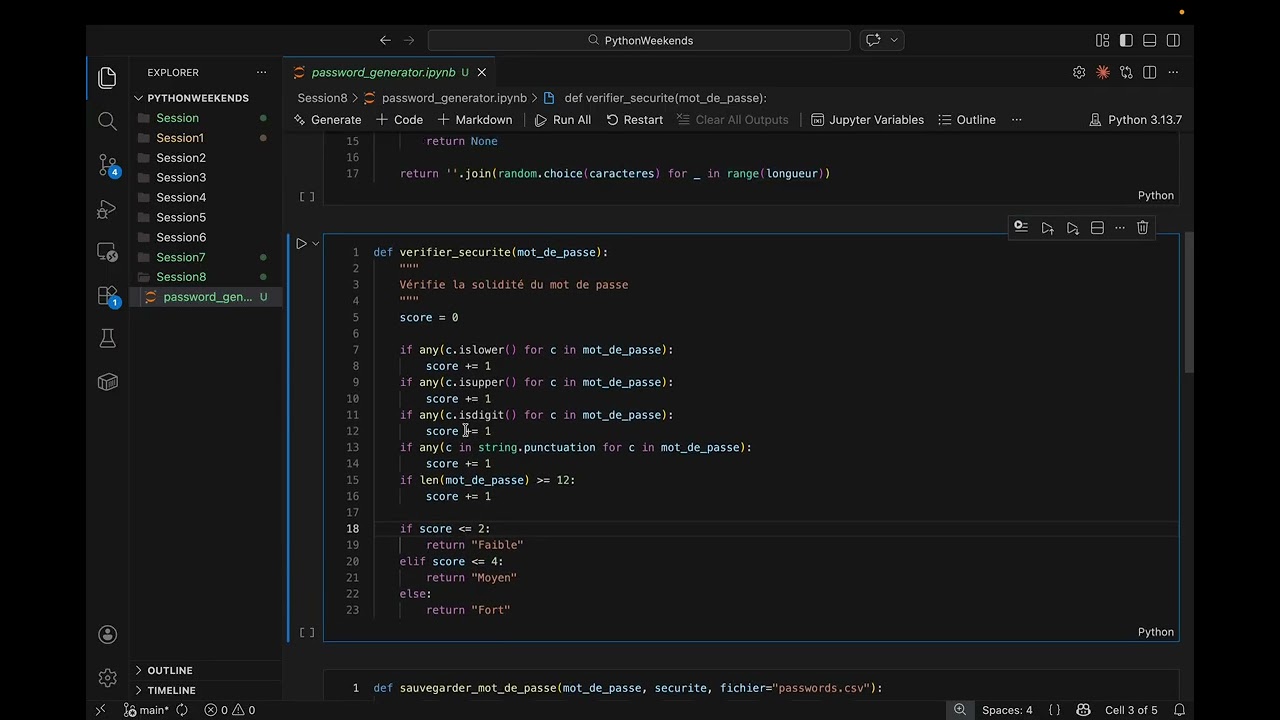Close the password_generator.ipynb tab
Viewport: 1280px width, 720px height.
pyautogui.click(x=481, y=72)
